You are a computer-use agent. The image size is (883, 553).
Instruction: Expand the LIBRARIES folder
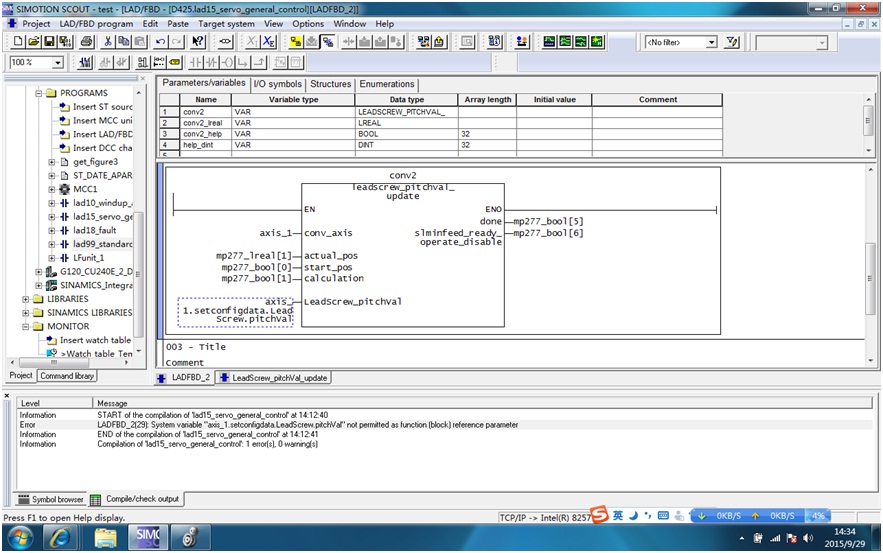(x=26, y=299)
